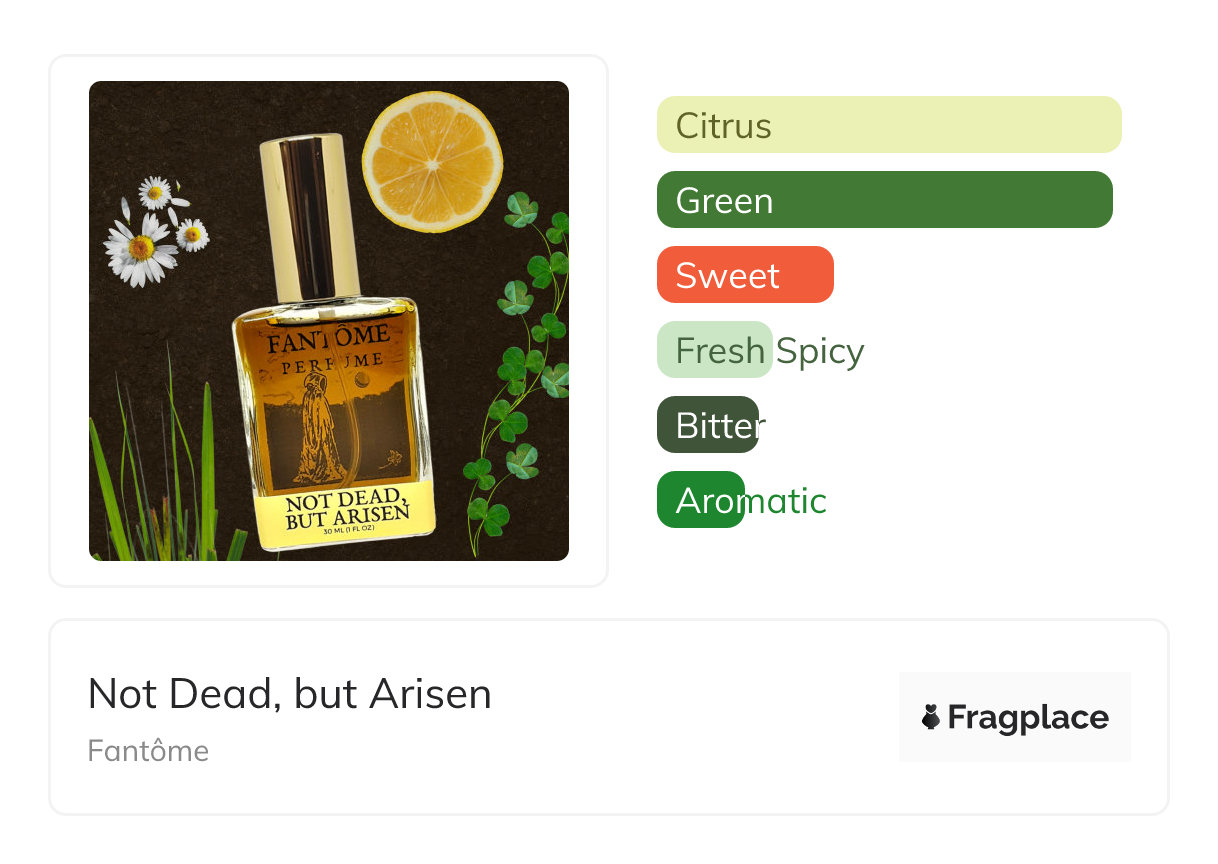Click the daisy flowers in the image
Image resolution: width=1218 pixels, height=864 pixels.
(155, 229)
